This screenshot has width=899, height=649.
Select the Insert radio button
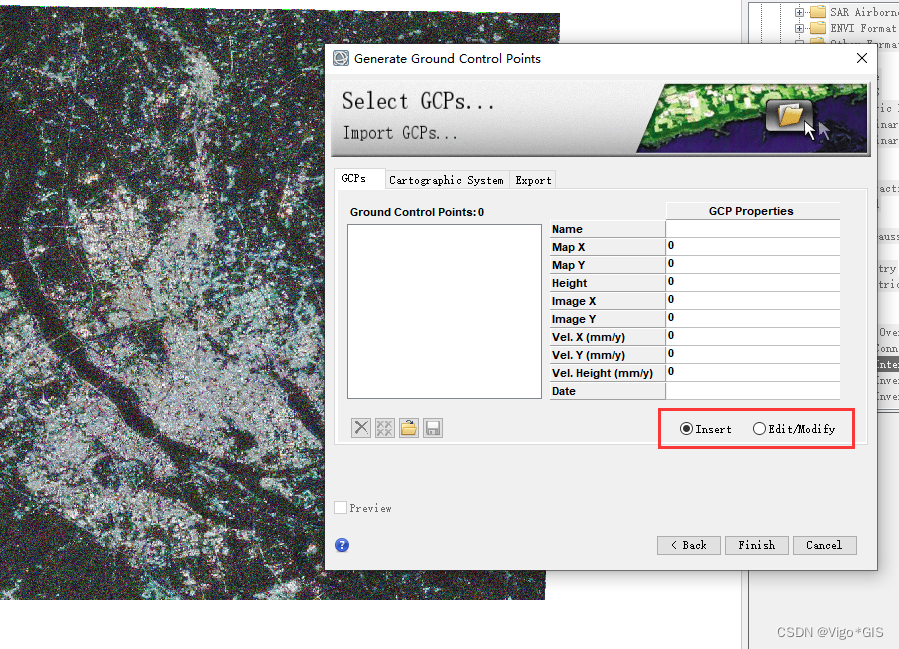click(x=686, y=429)
